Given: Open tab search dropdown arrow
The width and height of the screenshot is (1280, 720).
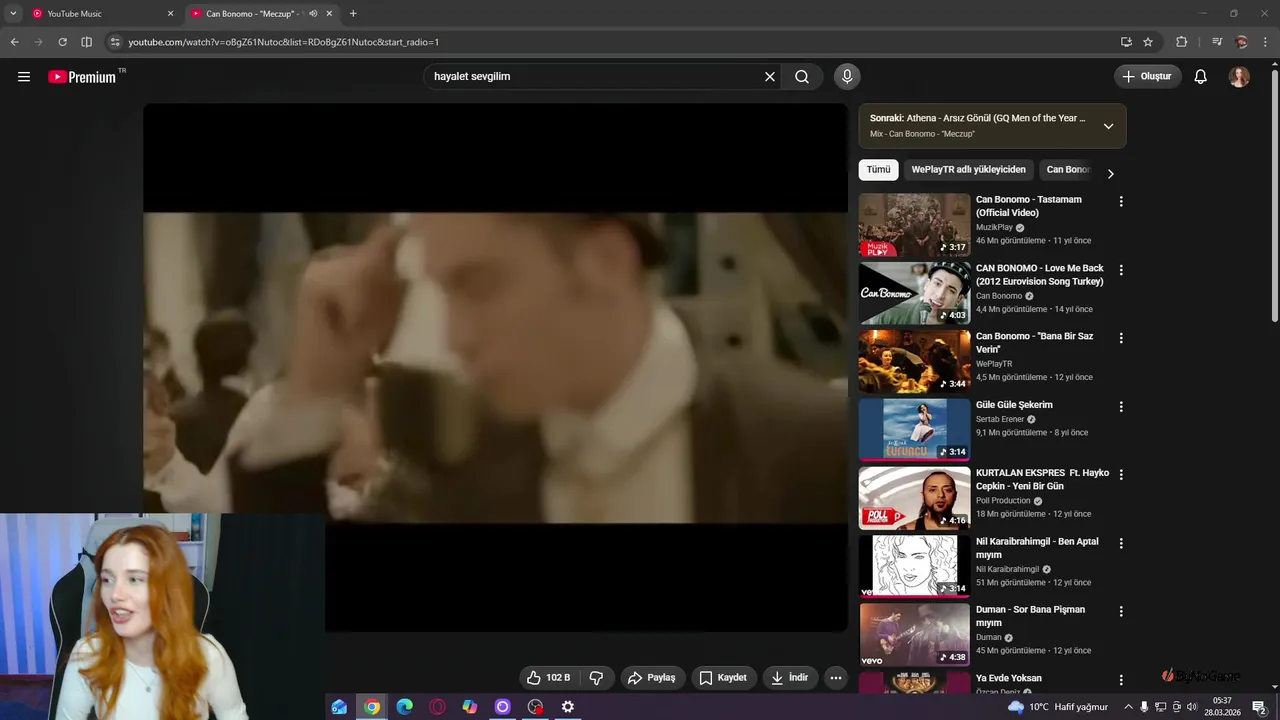Looking at the screenshot, I should coord(13,14).
